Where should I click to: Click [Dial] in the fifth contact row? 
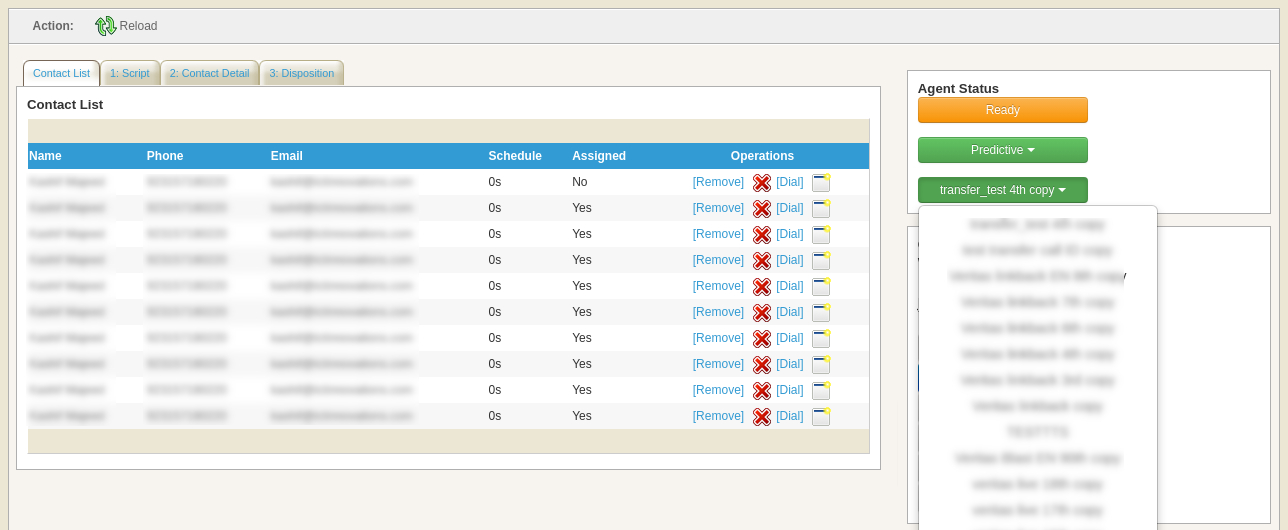790,286
